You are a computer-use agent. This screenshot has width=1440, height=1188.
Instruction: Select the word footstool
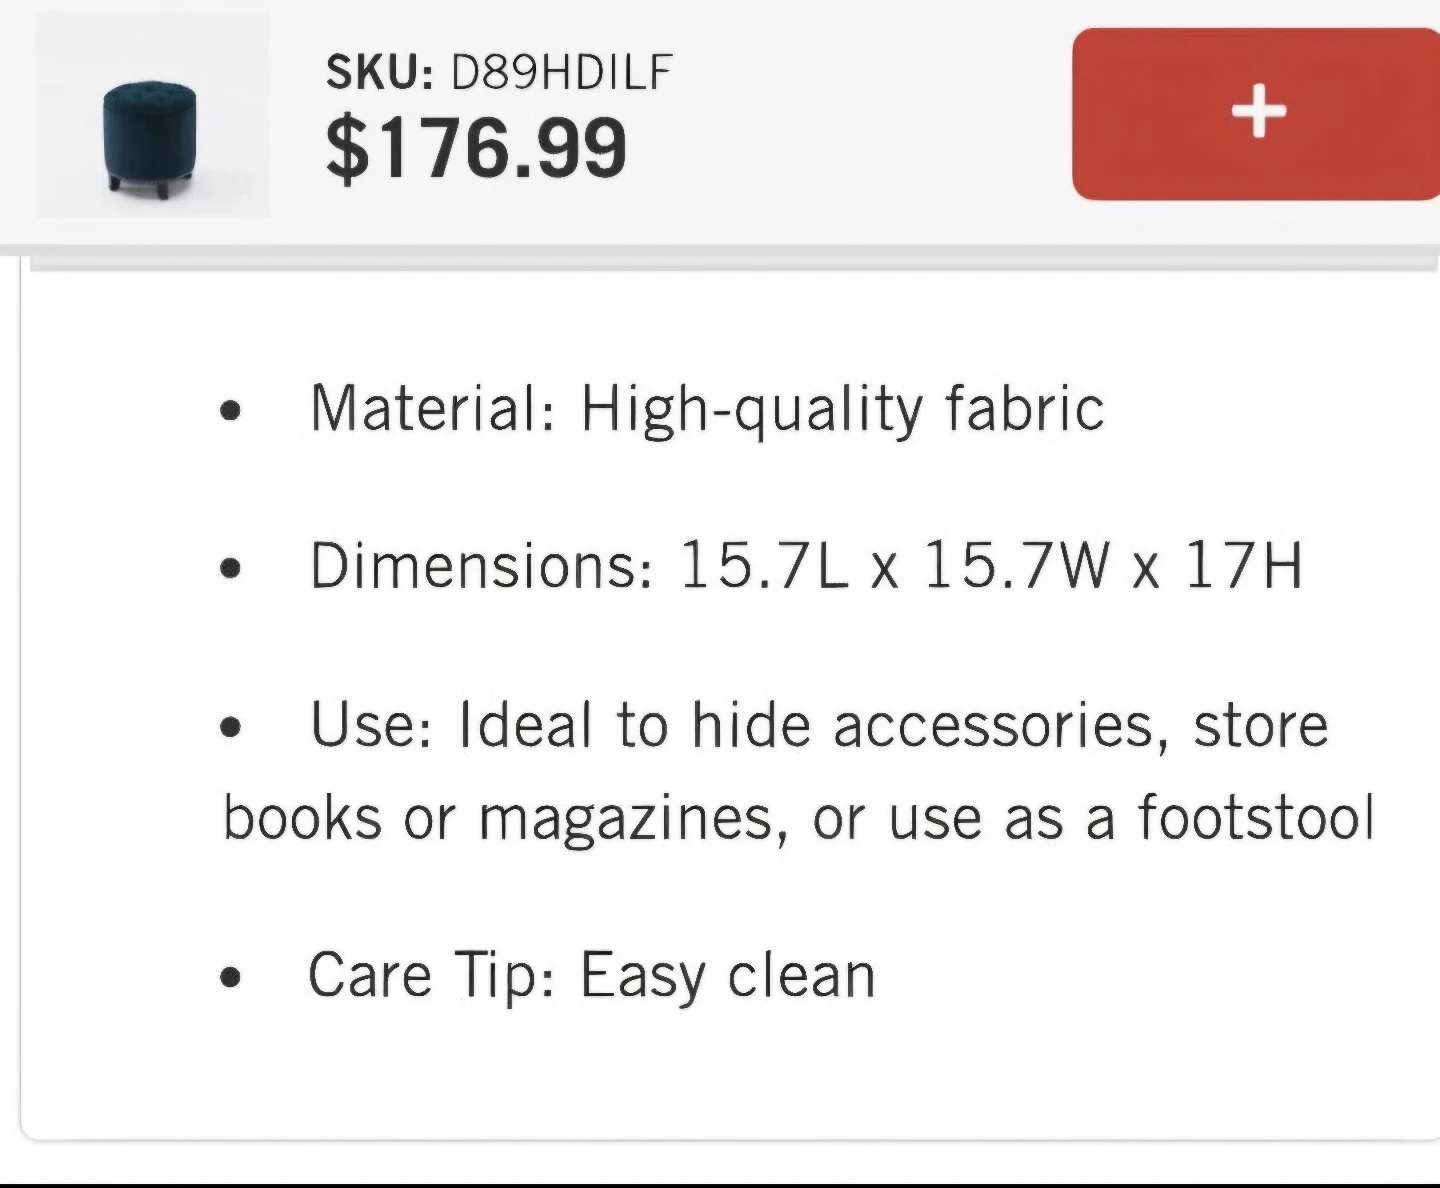[x=1257, y=816]
